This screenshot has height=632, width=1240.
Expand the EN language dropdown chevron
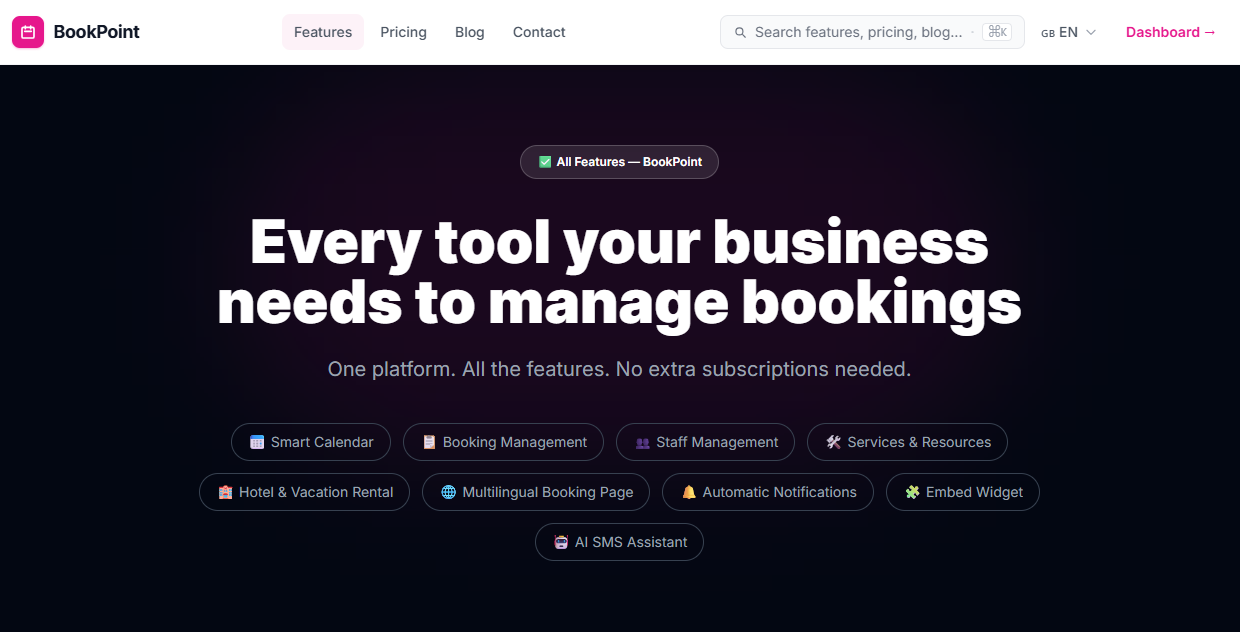pyautogui.click(x=1091, y=32)
